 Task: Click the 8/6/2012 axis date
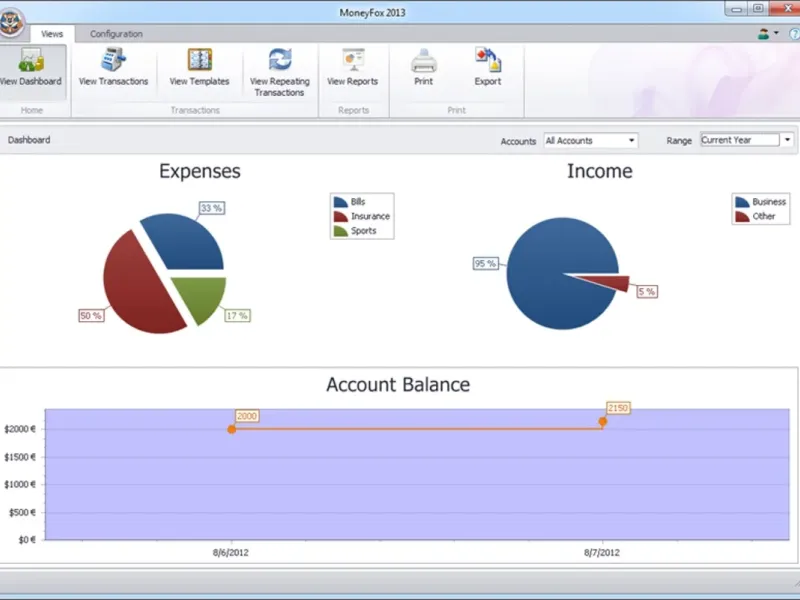231,552
